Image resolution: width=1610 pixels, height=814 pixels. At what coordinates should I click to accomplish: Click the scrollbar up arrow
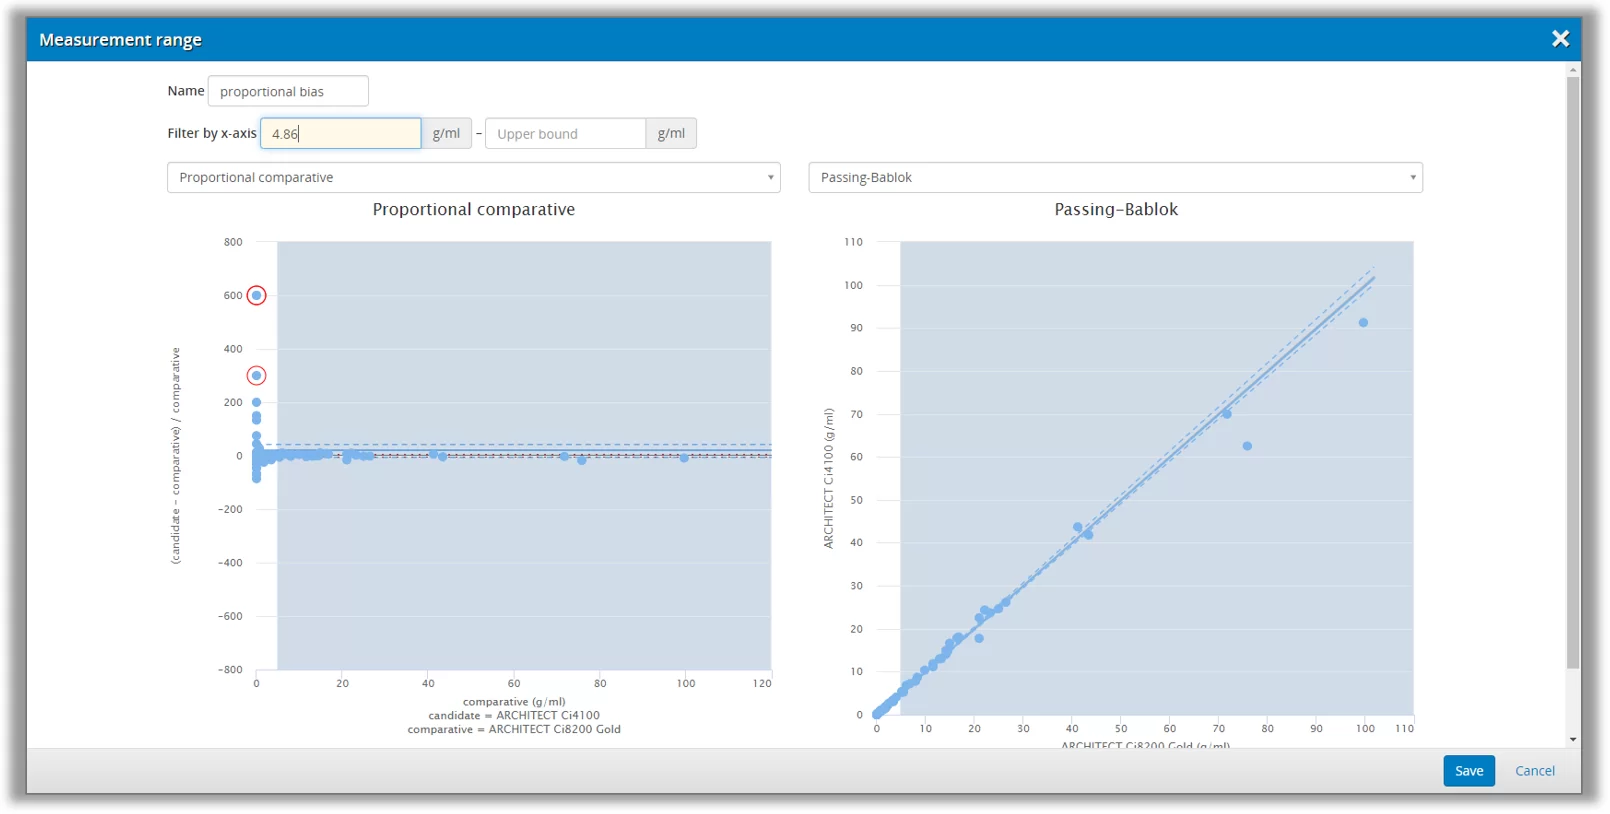(x=1573, y=70)
